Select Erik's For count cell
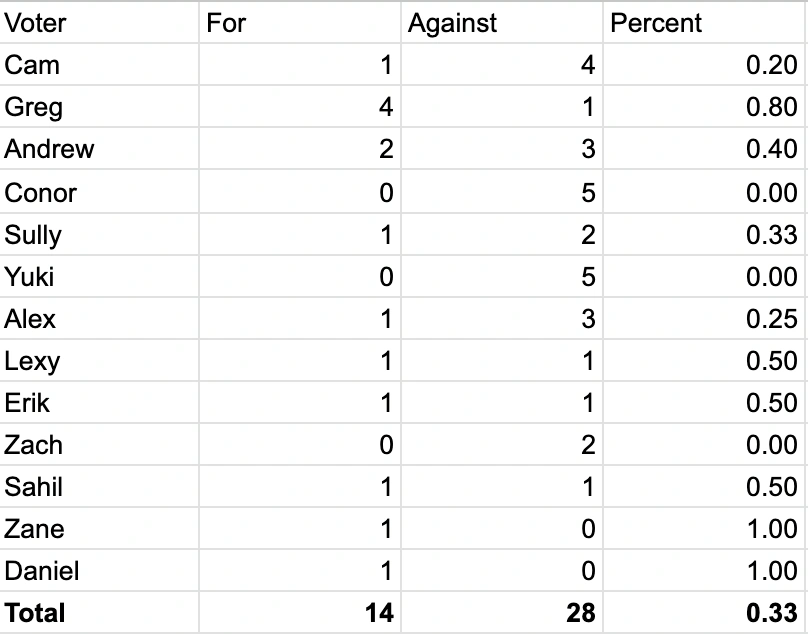 click(x=386, y=403)
